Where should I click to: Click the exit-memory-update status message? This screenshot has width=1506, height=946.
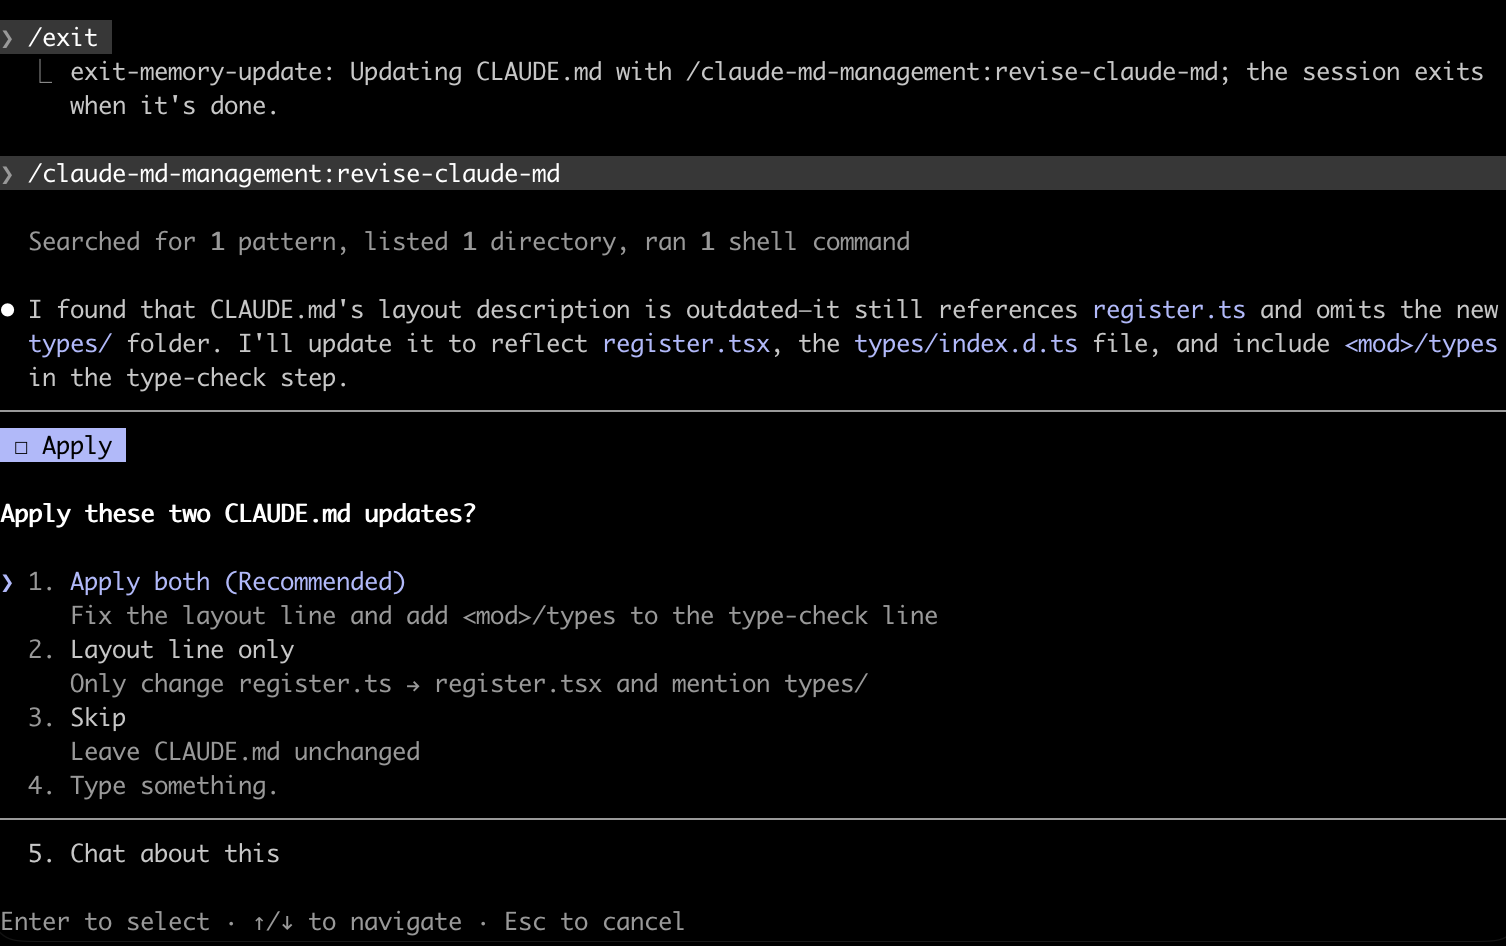(776, 88)
